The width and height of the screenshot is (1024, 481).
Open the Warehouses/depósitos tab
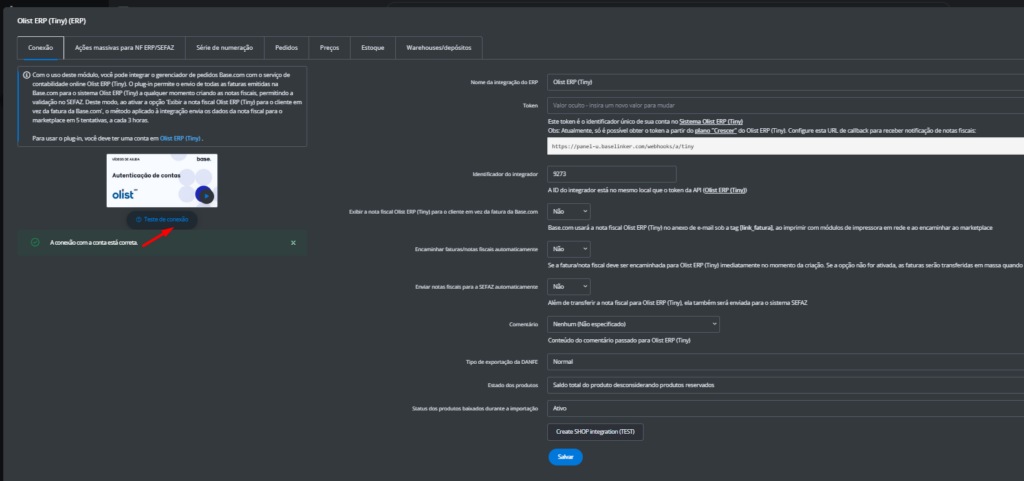(x=439, y=48)
